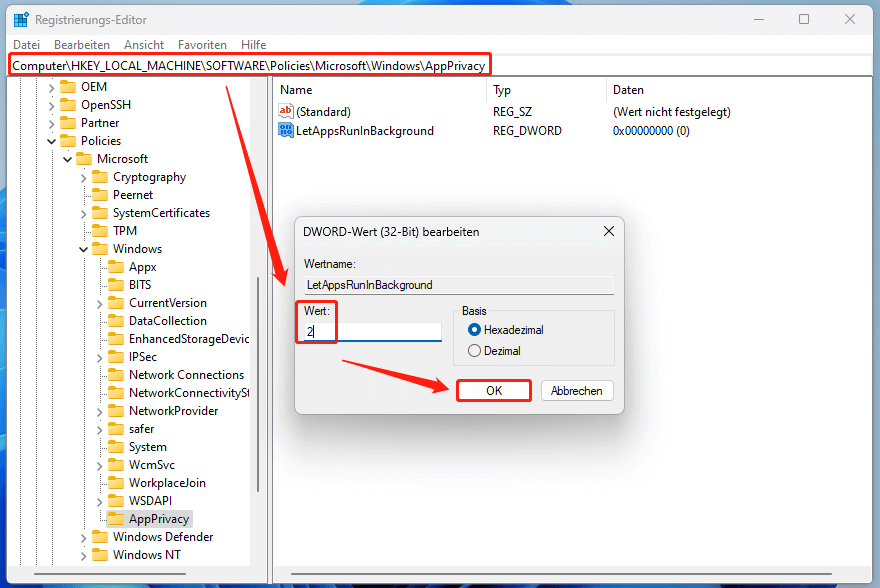Click the LetAppsRunInBackground DWORD value icon
The image size is (880, 588).
click(286, 130)
